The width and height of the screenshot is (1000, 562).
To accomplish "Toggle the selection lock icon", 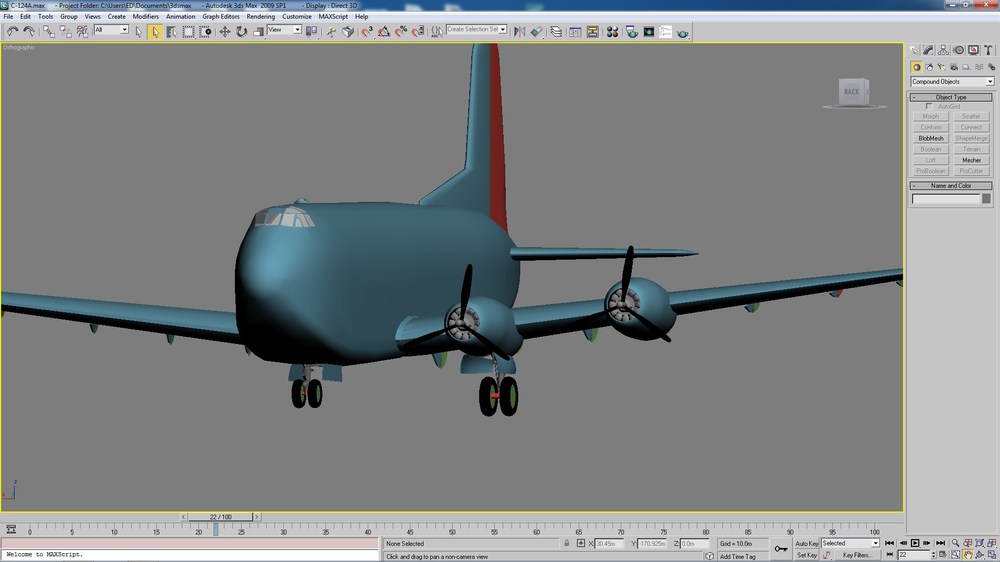I will pos(566,544).
